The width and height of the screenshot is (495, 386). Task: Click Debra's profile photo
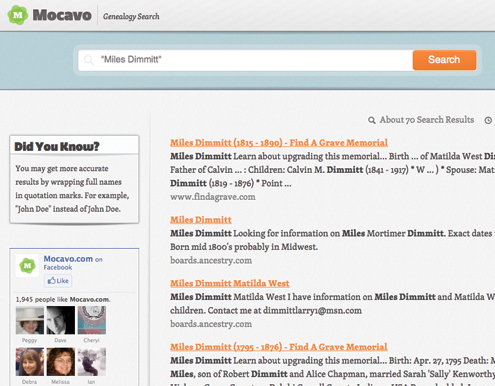(x=30, y=362)
